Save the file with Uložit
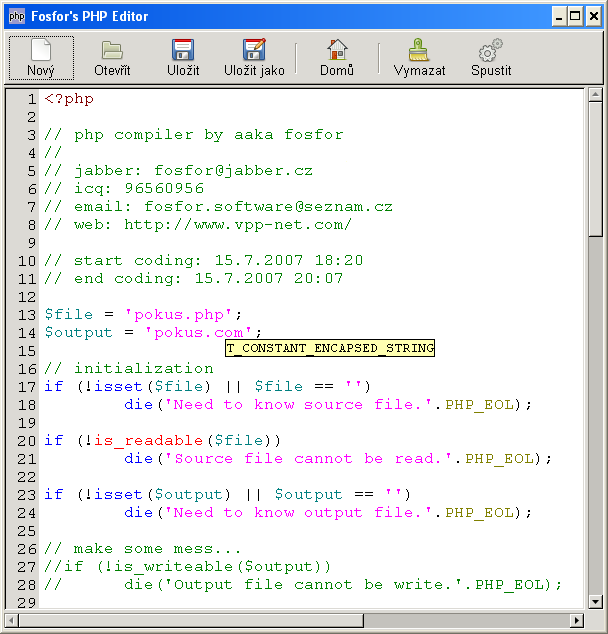 pyautogui.click(x=183, y=58)
